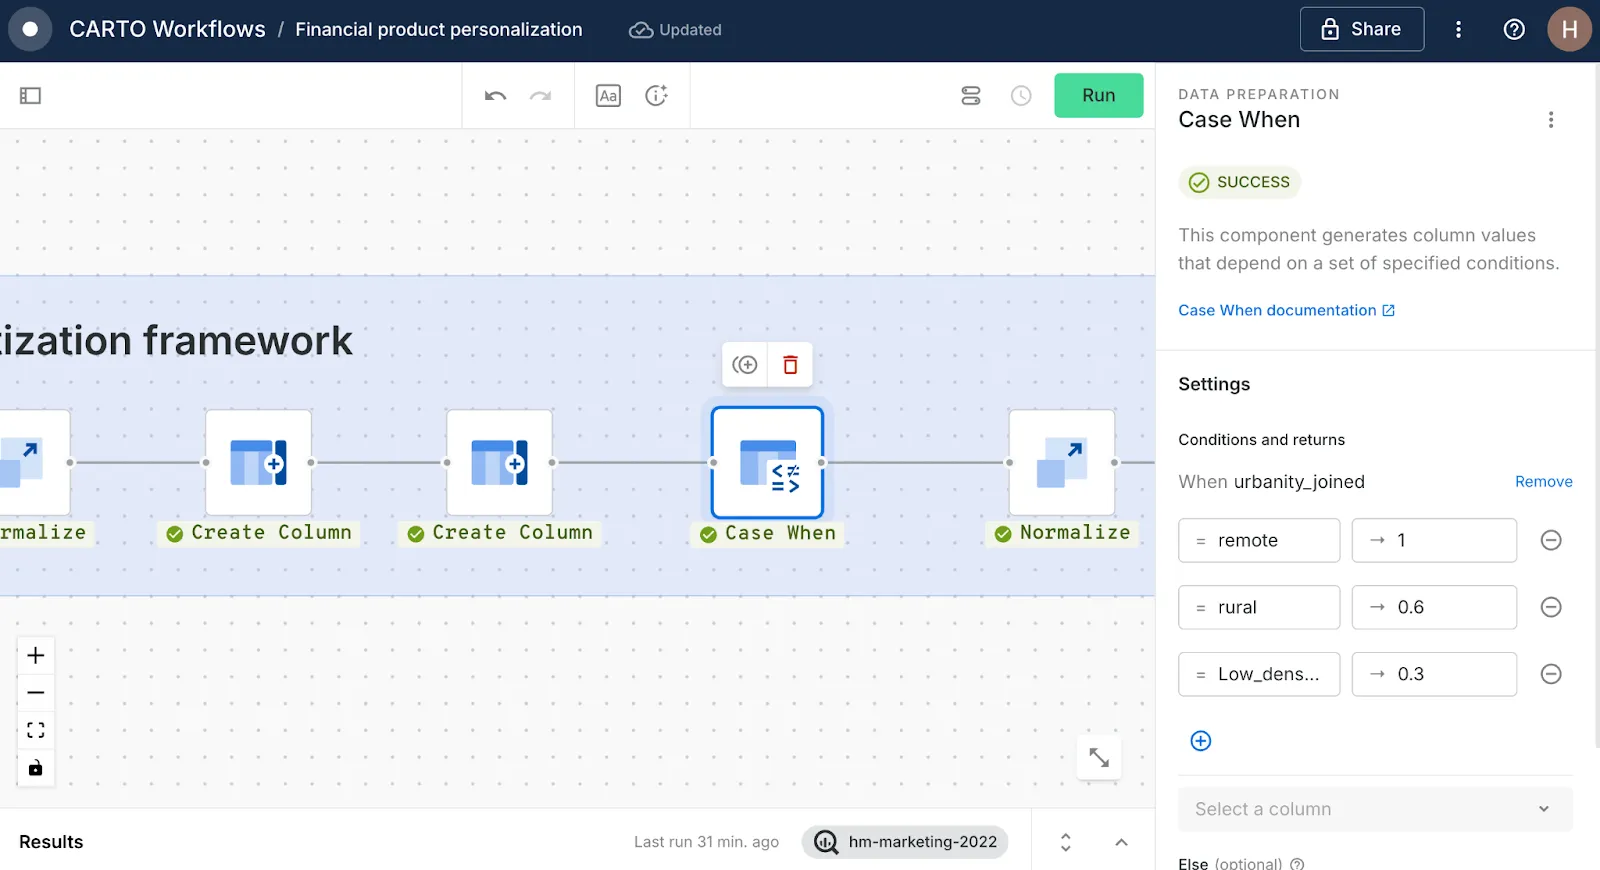The width and height of the screenshot is (1600, 870).
Task: Toggle the left sidebar panel icon
Action: [30, 96]
